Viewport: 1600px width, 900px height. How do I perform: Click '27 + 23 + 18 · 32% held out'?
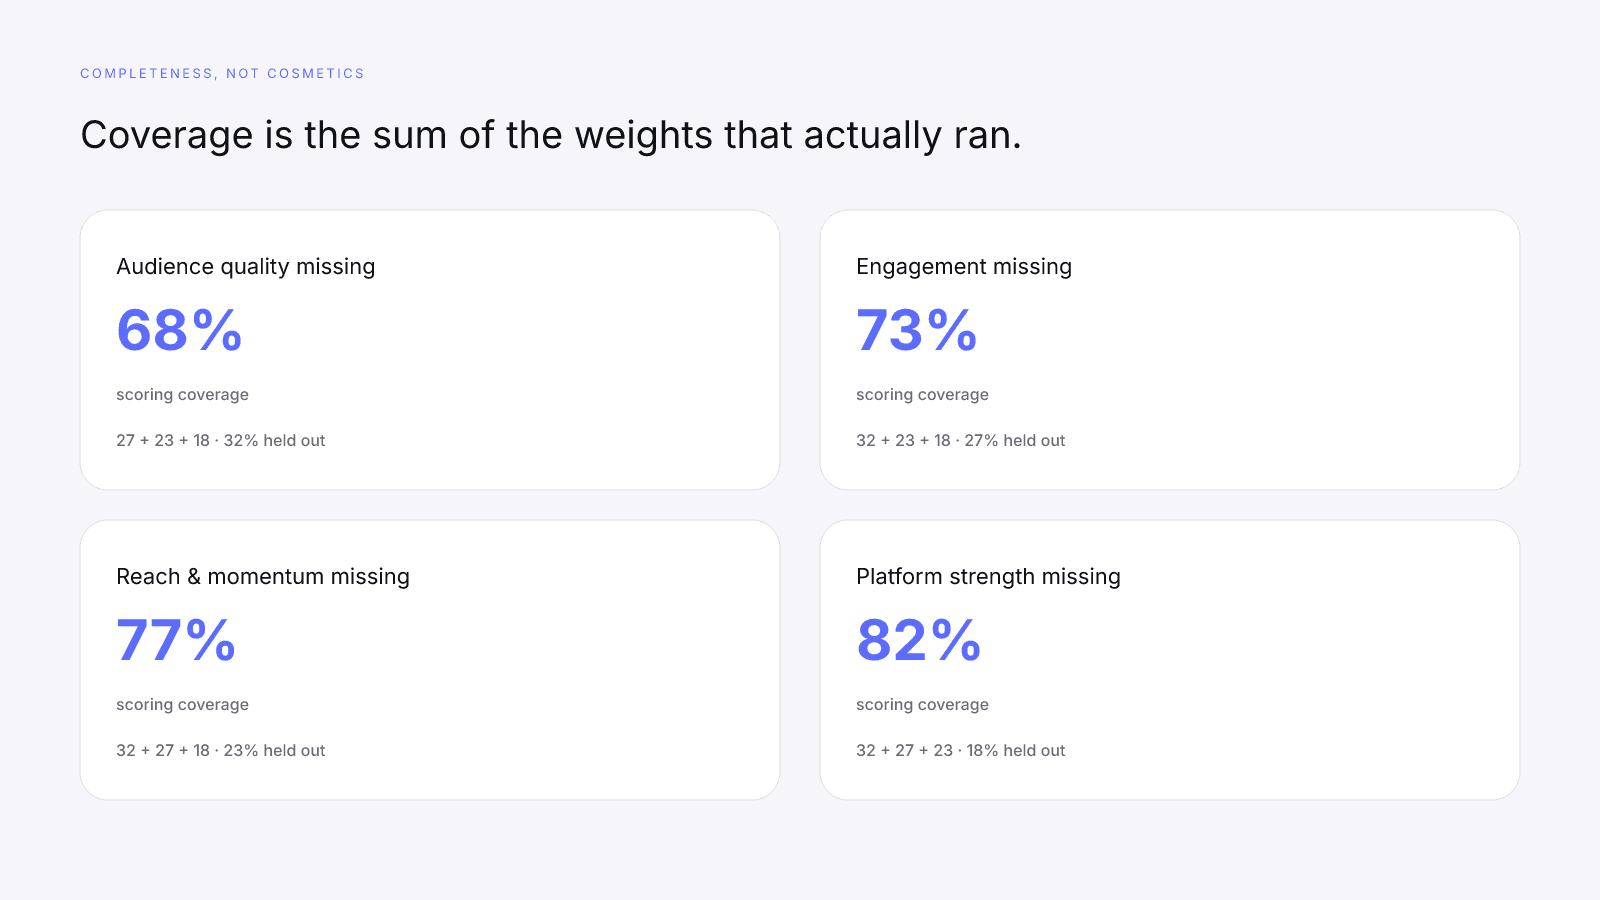tap(221, 440)
